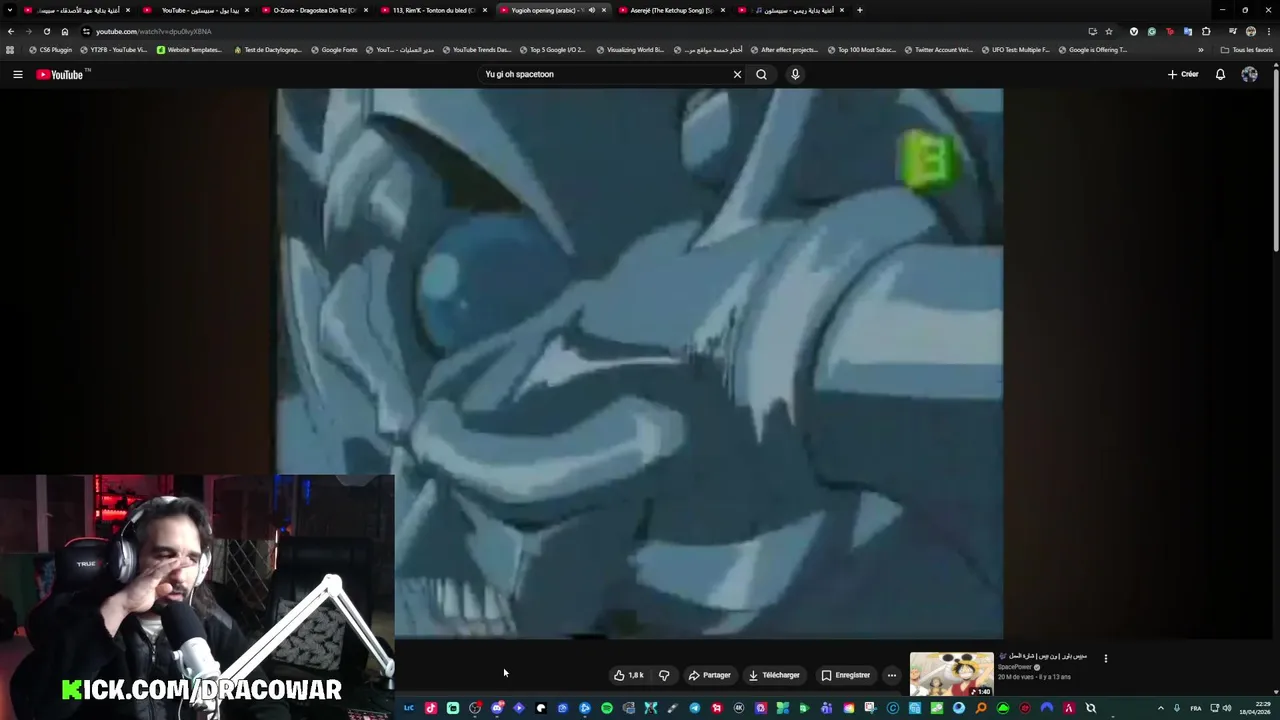
Task: Open the FRA keyboard language switcher
Action: click(1195, 708)
